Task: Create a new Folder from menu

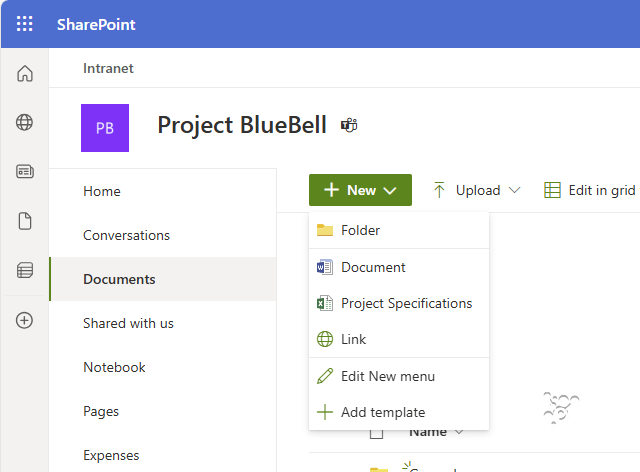Action: (x=399, y=230)
